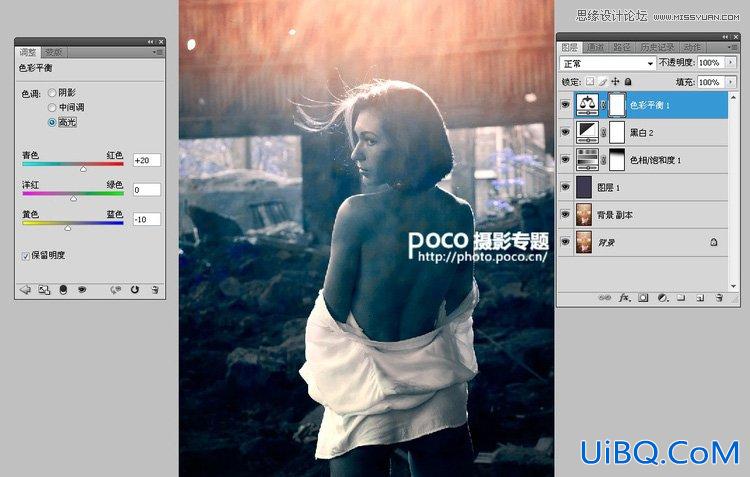Image resolution: width=750 pixels, height=477 pixels.
Task: Switch to the 通道 tab
Action: pyautogui.click(x=596, y=47)
